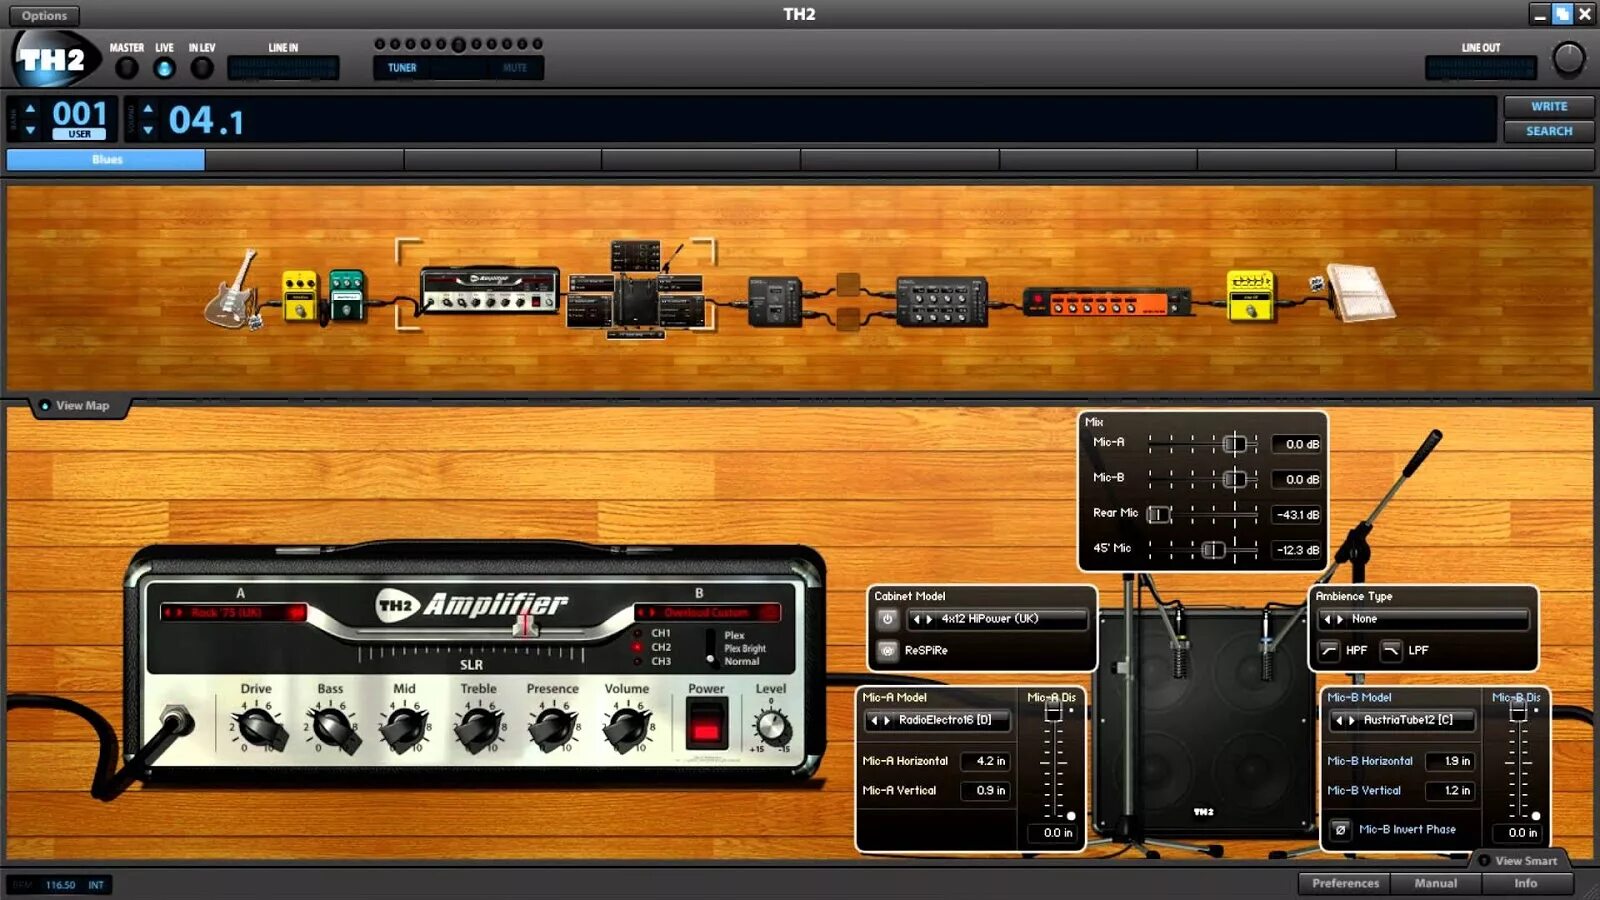Click the lower orange split block in the chain
Image resolution: width=1600 pixels, height=900 pixels.
point(848,320)
